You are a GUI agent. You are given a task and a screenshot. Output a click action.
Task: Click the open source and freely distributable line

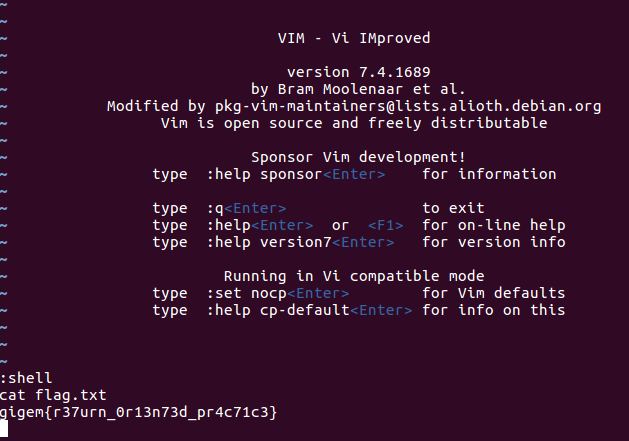pyautogui.click(x=353, y=123)
